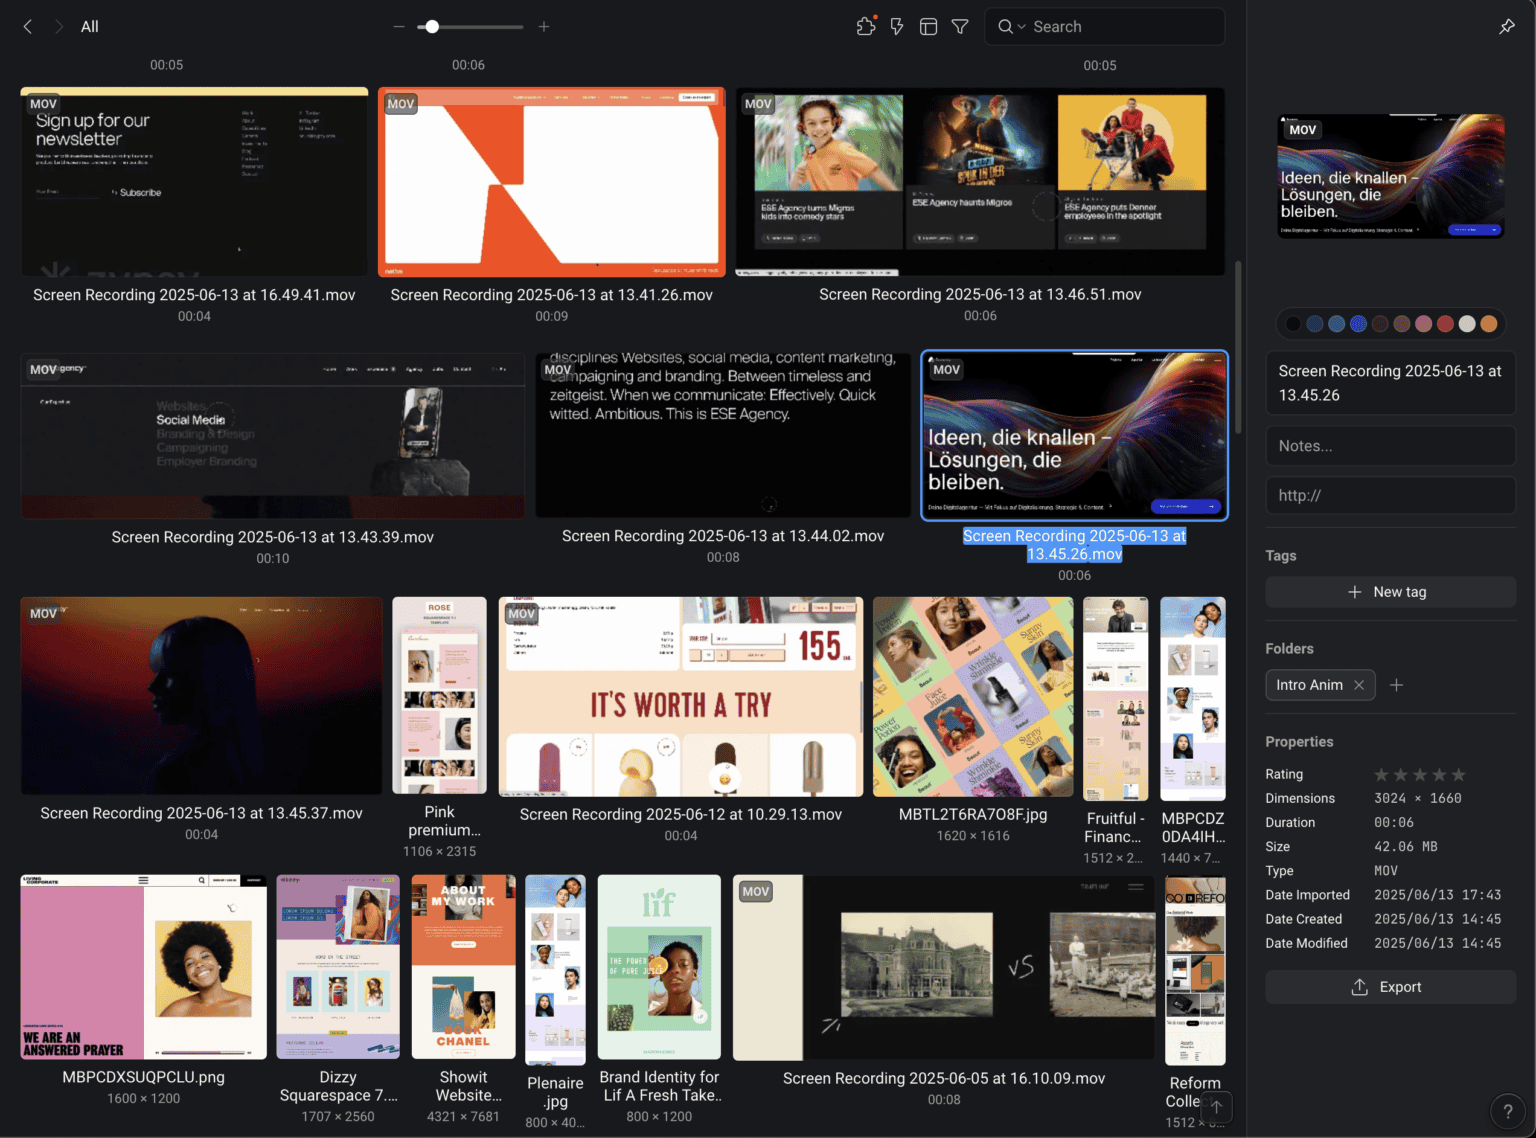Viewport: 1536px width, 1138px height.
Task: Click the plus icon to enlarge thumbnails
Action: coord(544,27)
